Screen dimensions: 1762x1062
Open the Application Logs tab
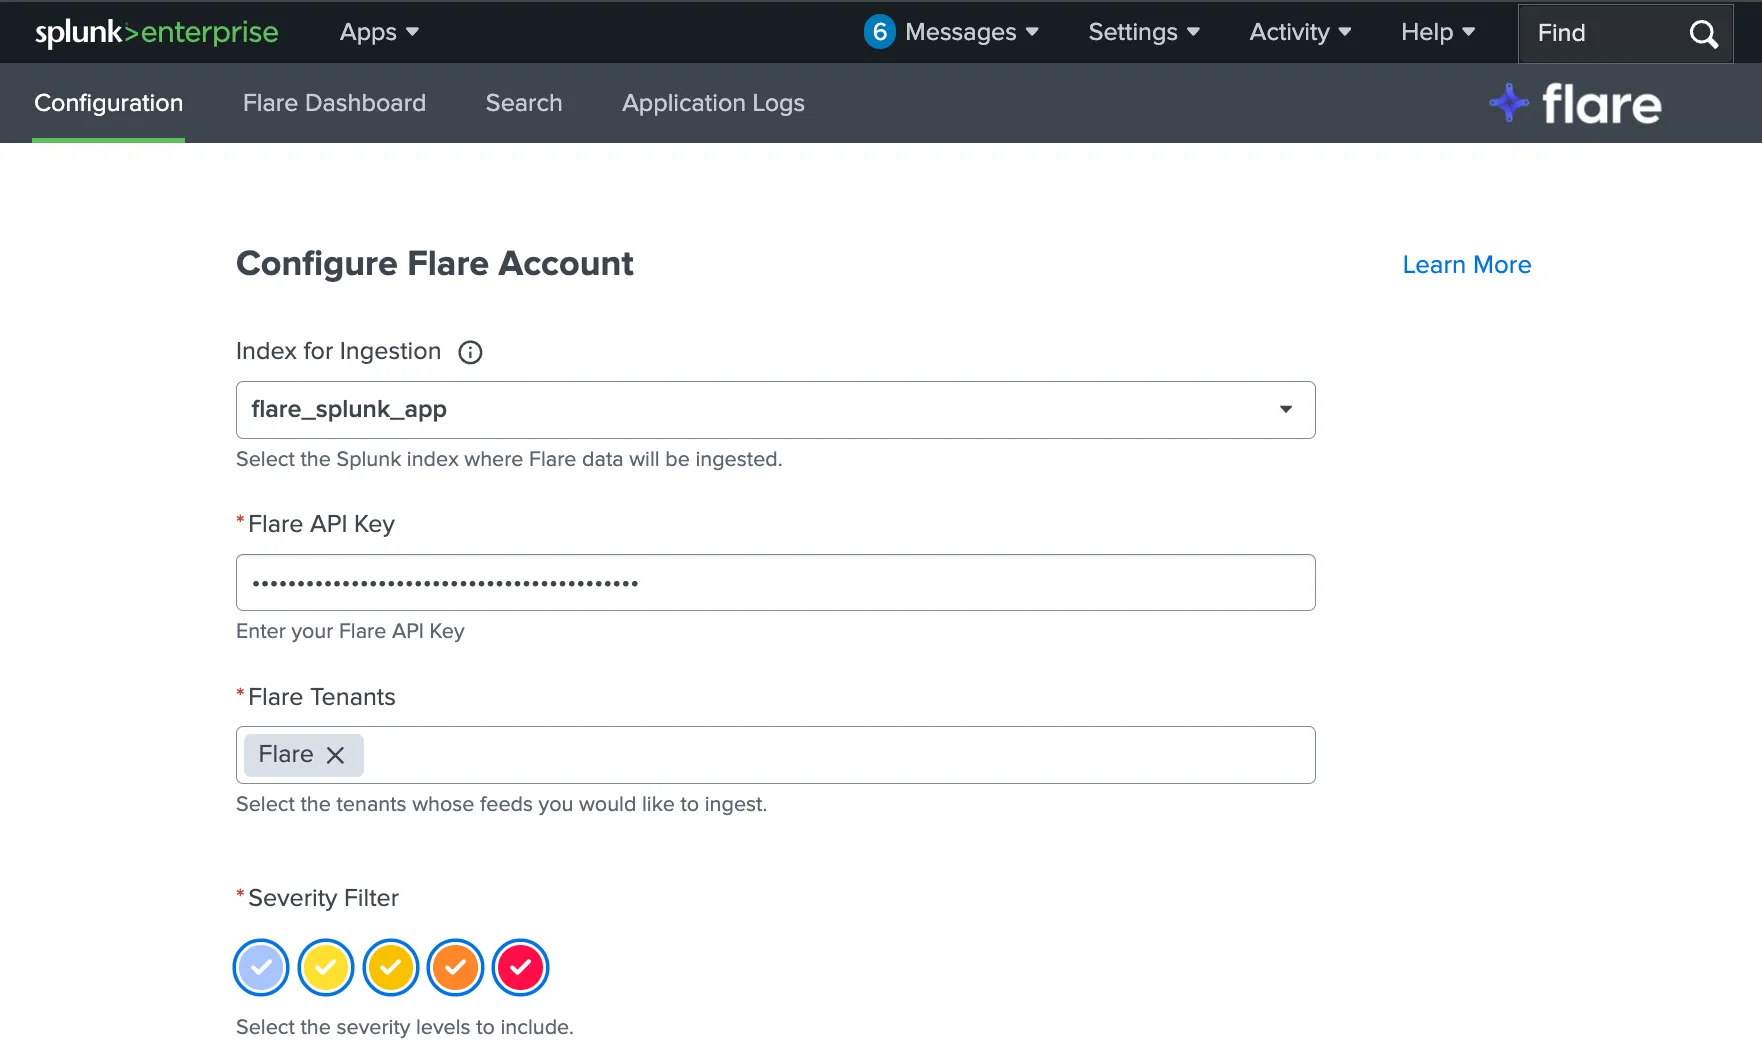[713, 103]
